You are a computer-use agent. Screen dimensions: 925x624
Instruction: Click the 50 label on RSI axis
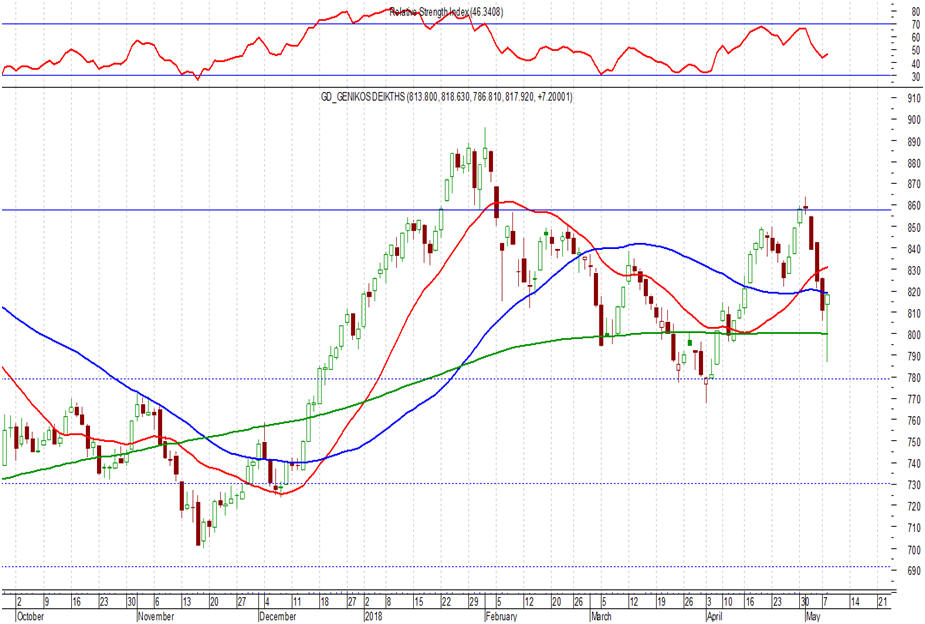[x=916, y=51]
